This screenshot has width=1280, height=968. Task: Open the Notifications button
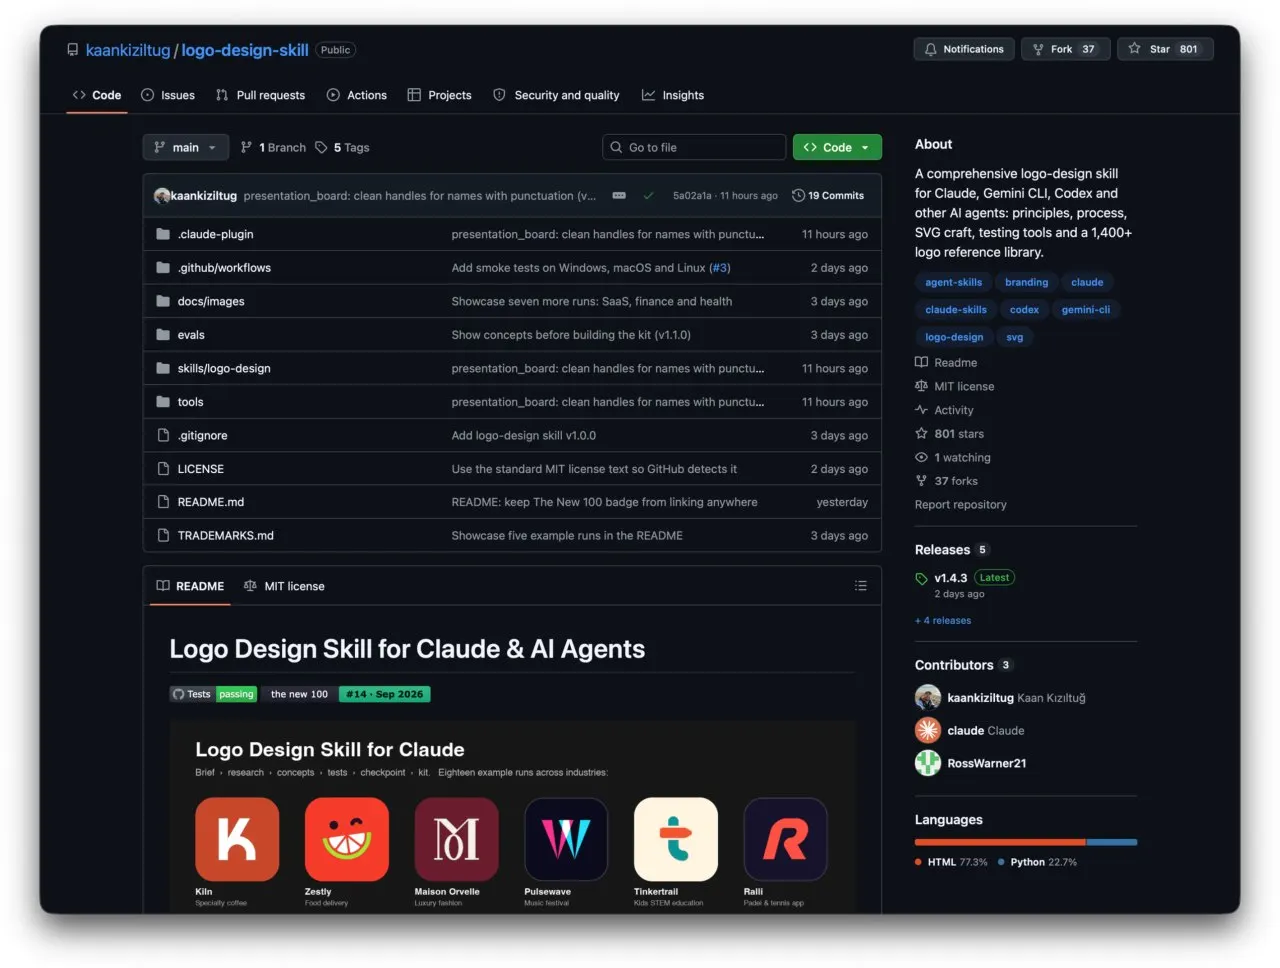[x=964, y=49]
